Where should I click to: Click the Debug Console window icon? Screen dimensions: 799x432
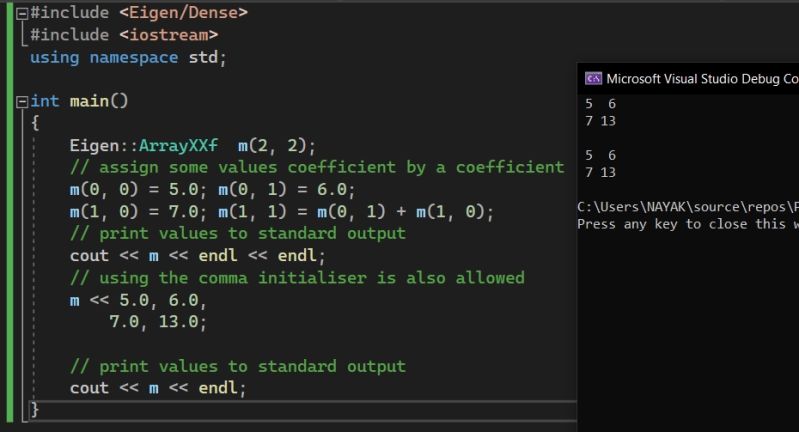593,78
